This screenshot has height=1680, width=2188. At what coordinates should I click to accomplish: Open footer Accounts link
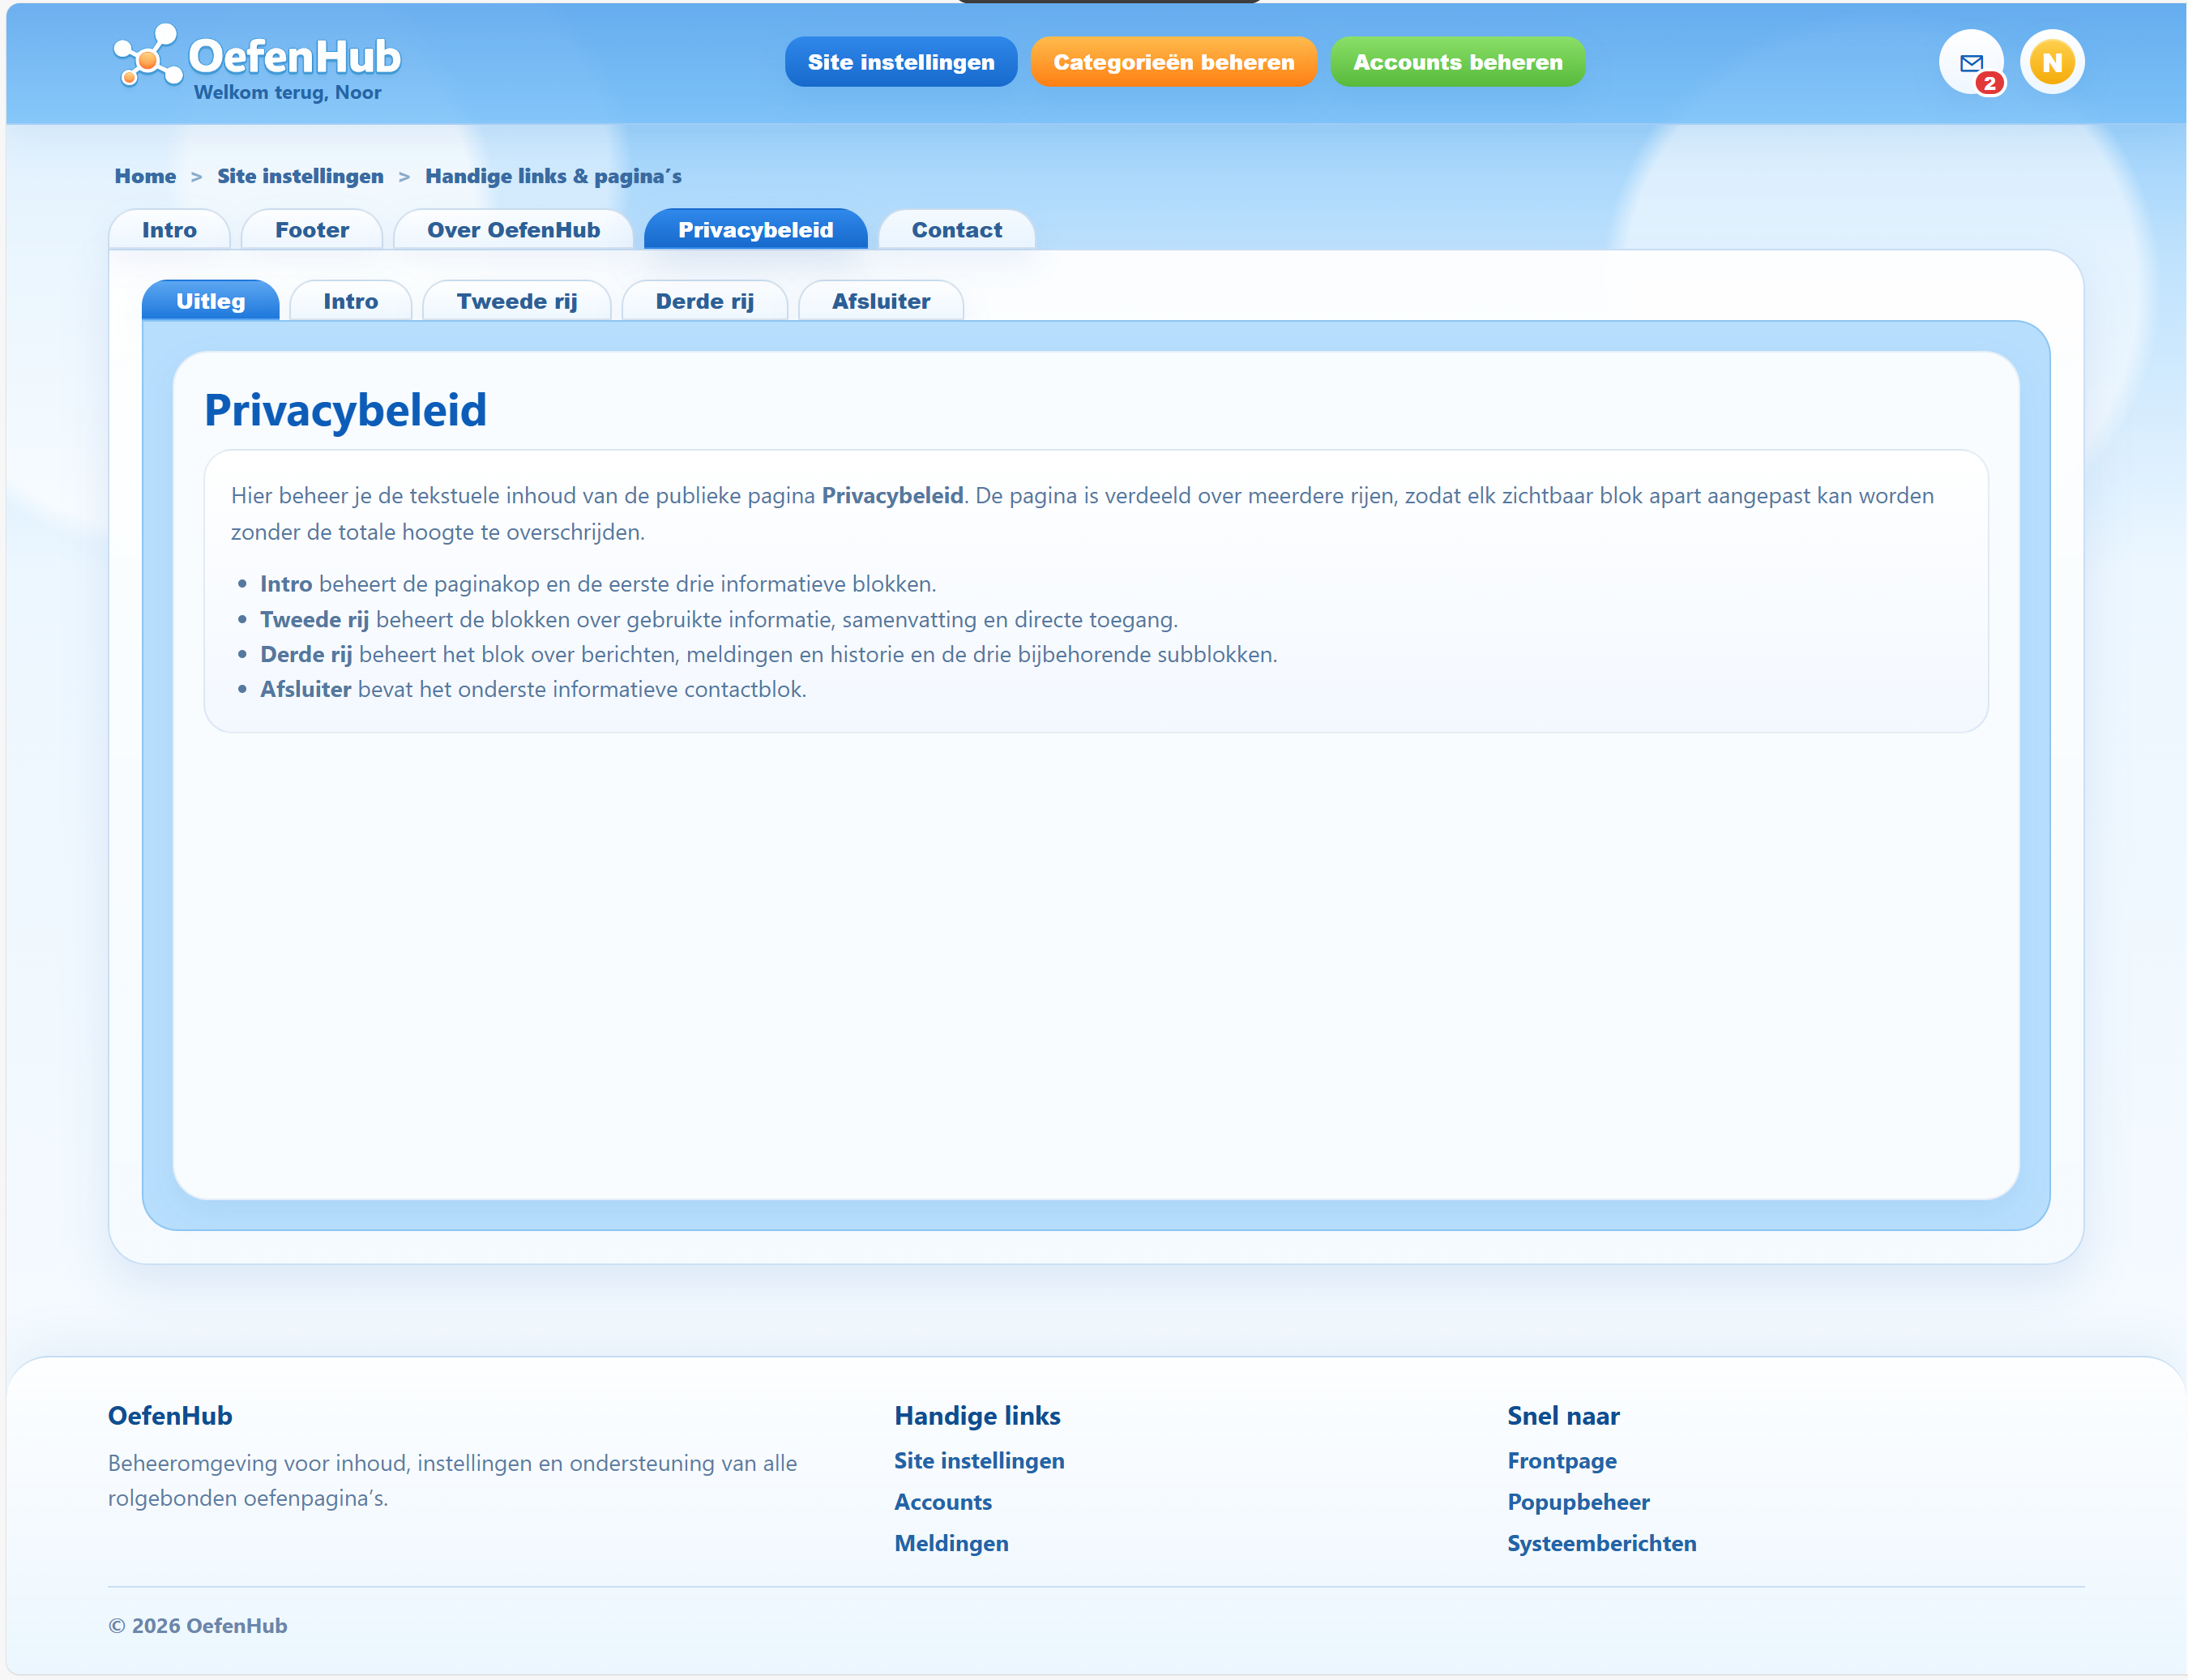943,1501
